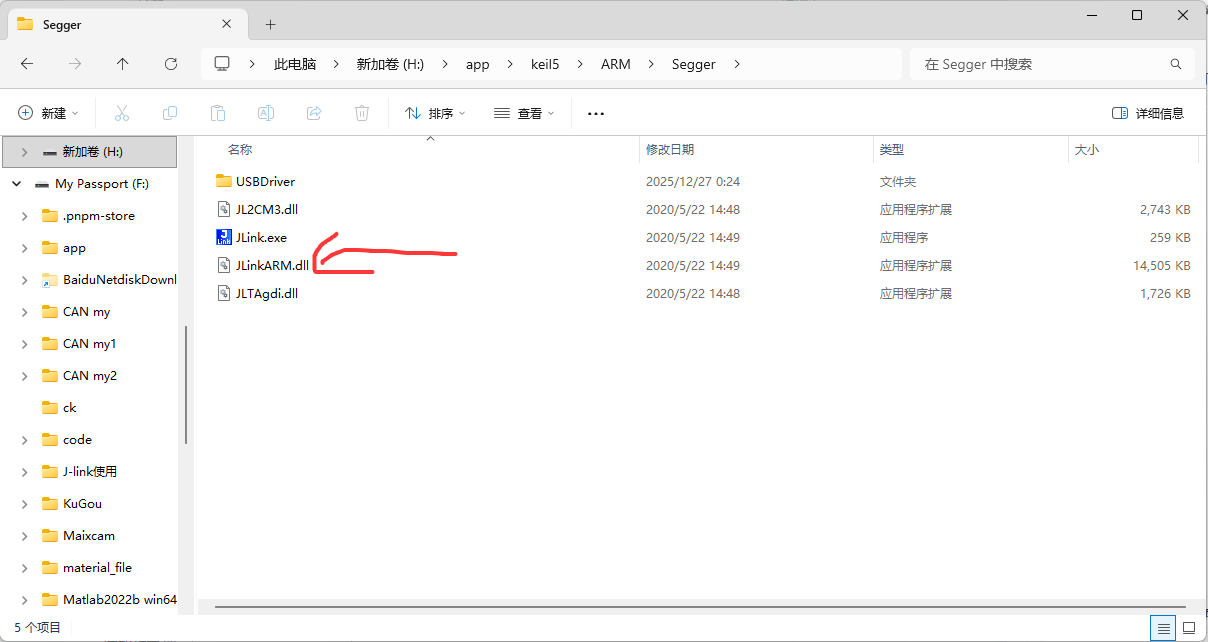Switch to large icons view layout

pos(1187,628)
